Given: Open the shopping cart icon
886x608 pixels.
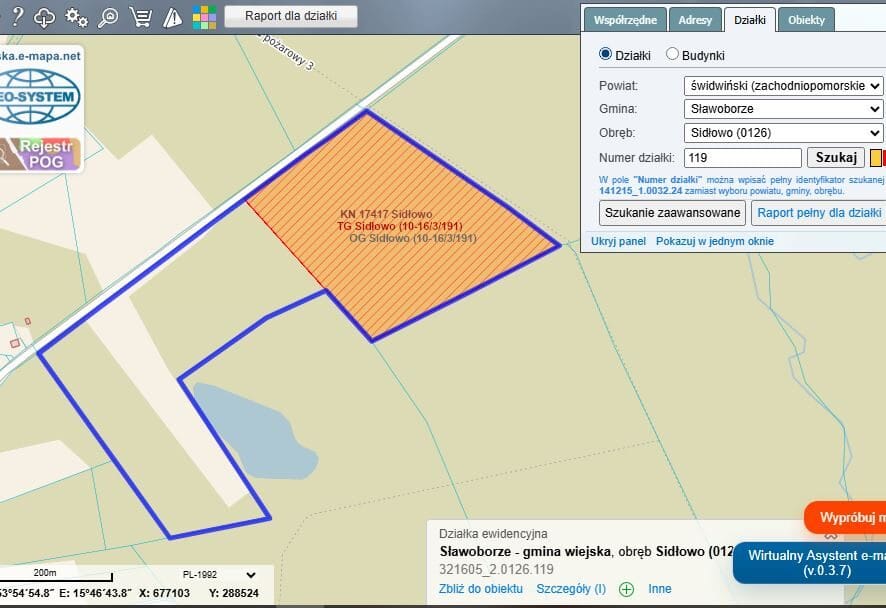Looking at the screenshot, I should click(x=141, y=16).
